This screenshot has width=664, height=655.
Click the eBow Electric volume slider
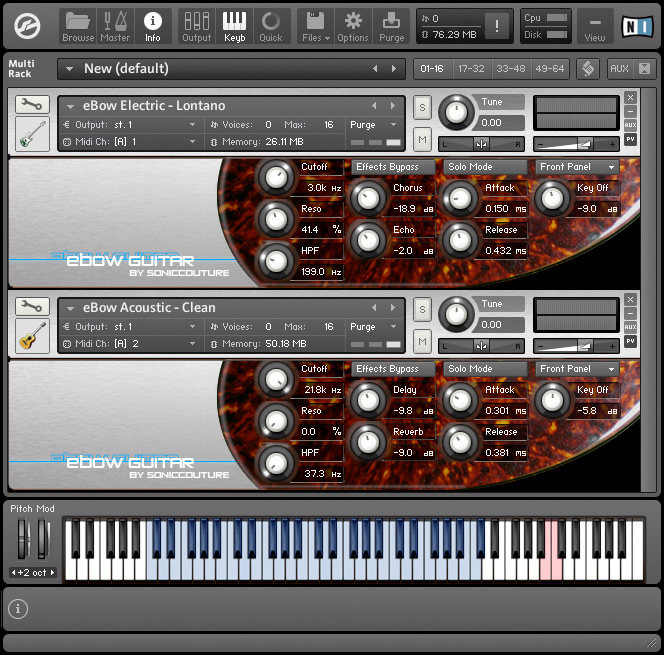point(576,144)
